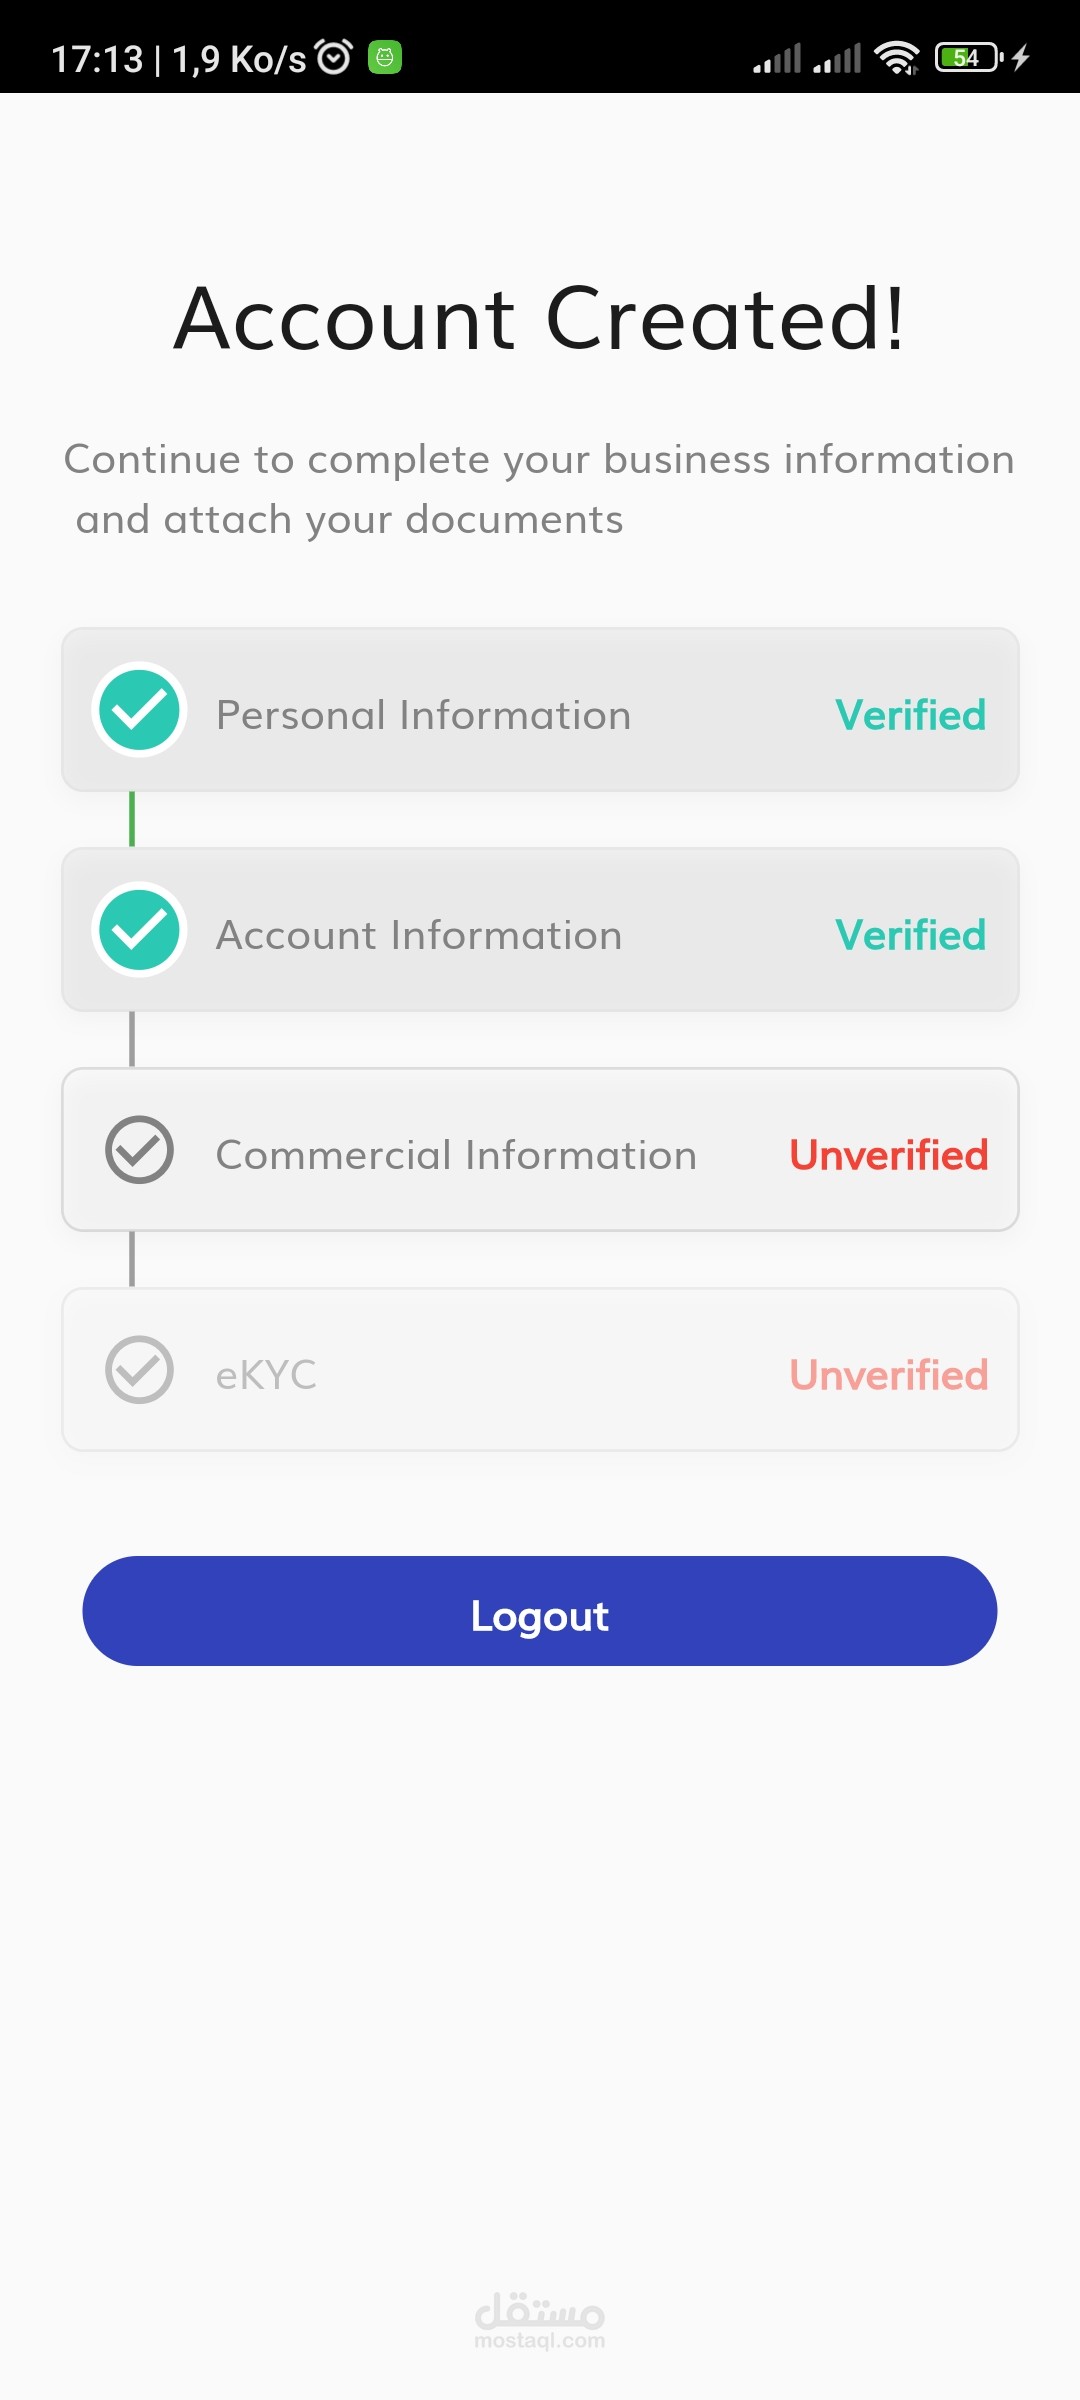Screen dimensions: 1080x2400
Task: Tap the grey check icon beside Commercial Information
Action: pyautogui.click(x=139, y=1150)
